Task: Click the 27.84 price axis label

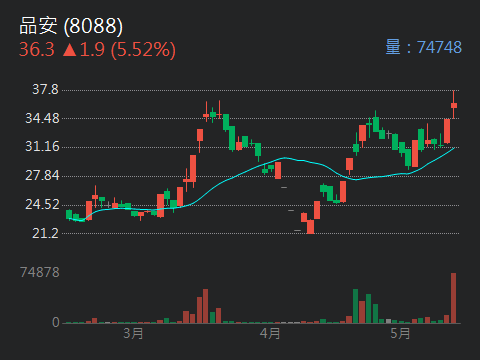Action: coord(42,175)
